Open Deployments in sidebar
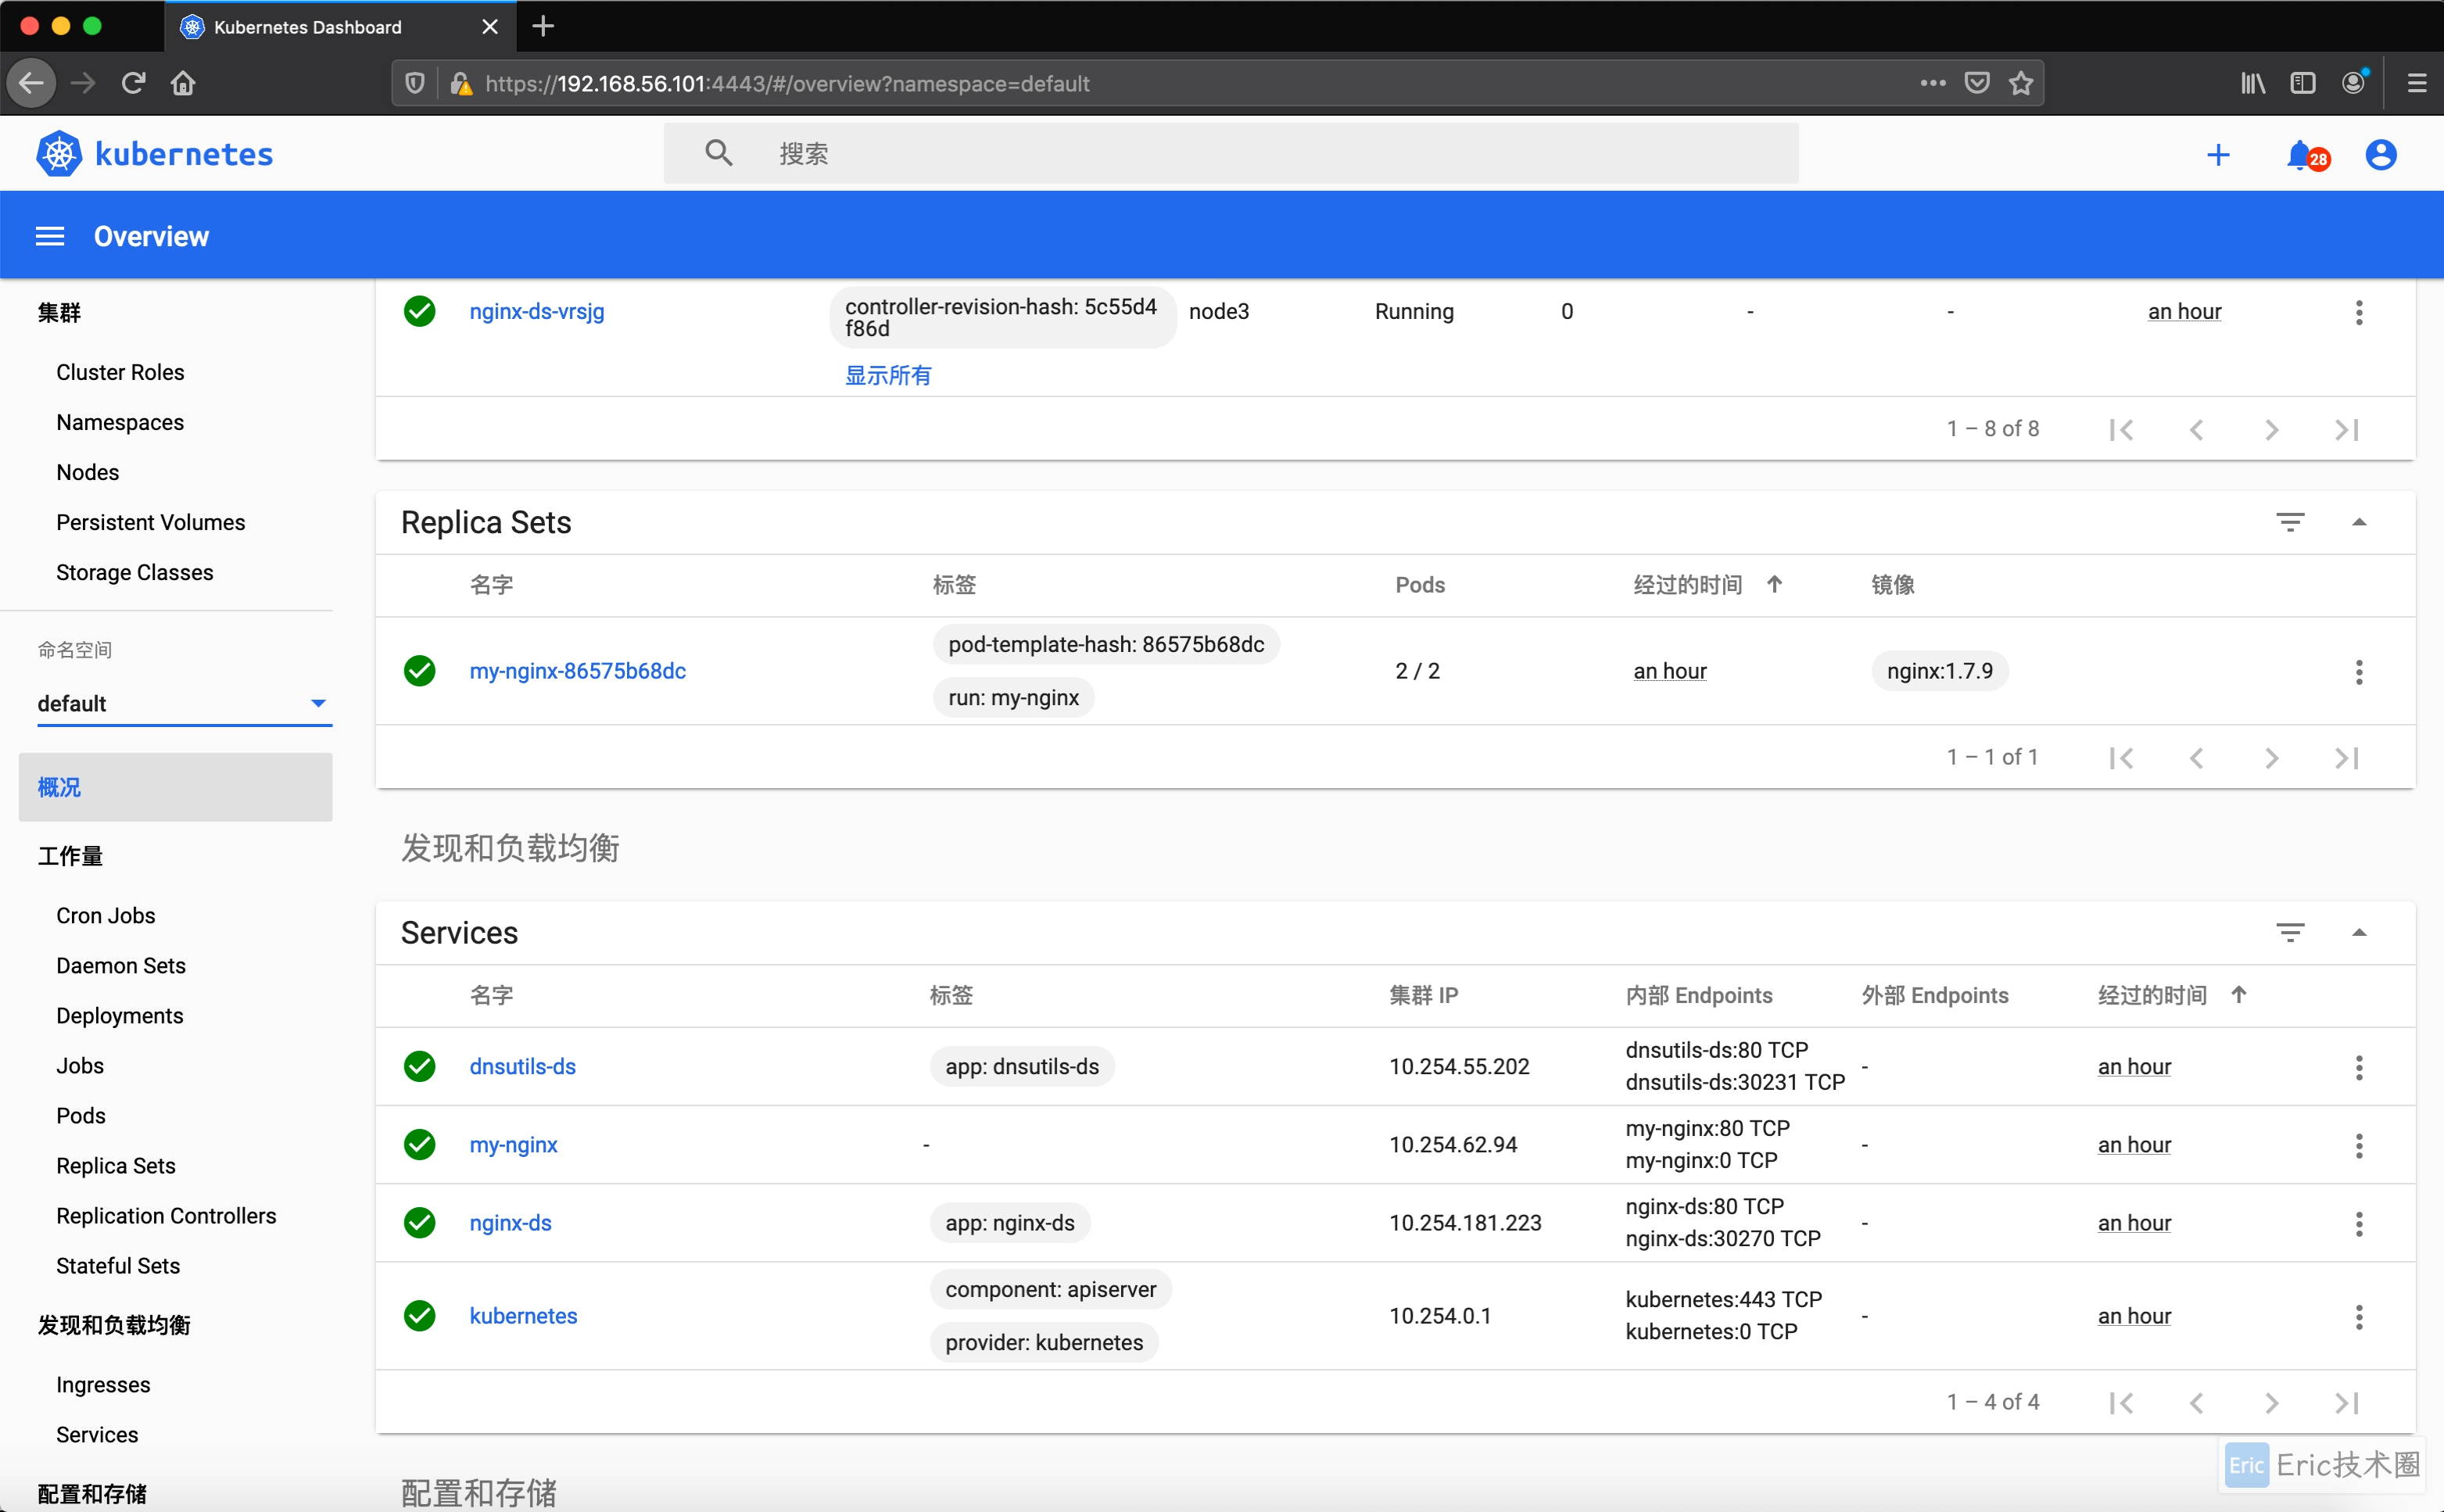The width and height of the screenshot is (2444, 1512). pos(119,1015)
